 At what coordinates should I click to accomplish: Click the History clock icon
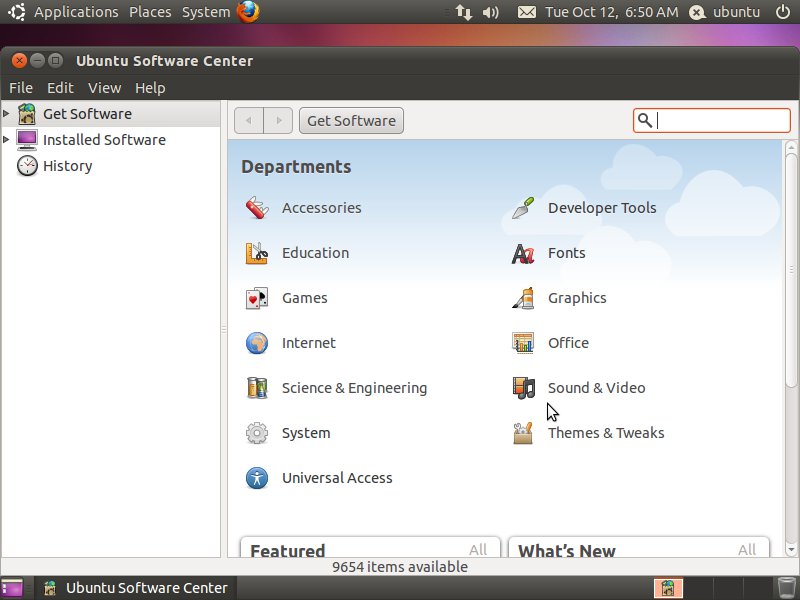(x=27, y=166)
